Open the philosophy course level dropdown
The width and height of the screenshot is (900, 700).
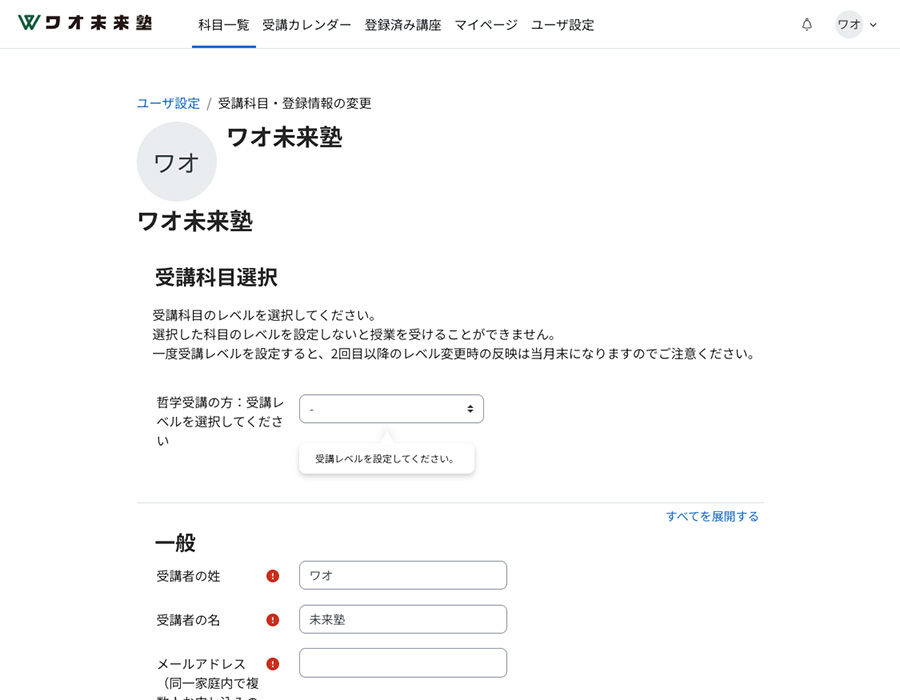[391, 408]
